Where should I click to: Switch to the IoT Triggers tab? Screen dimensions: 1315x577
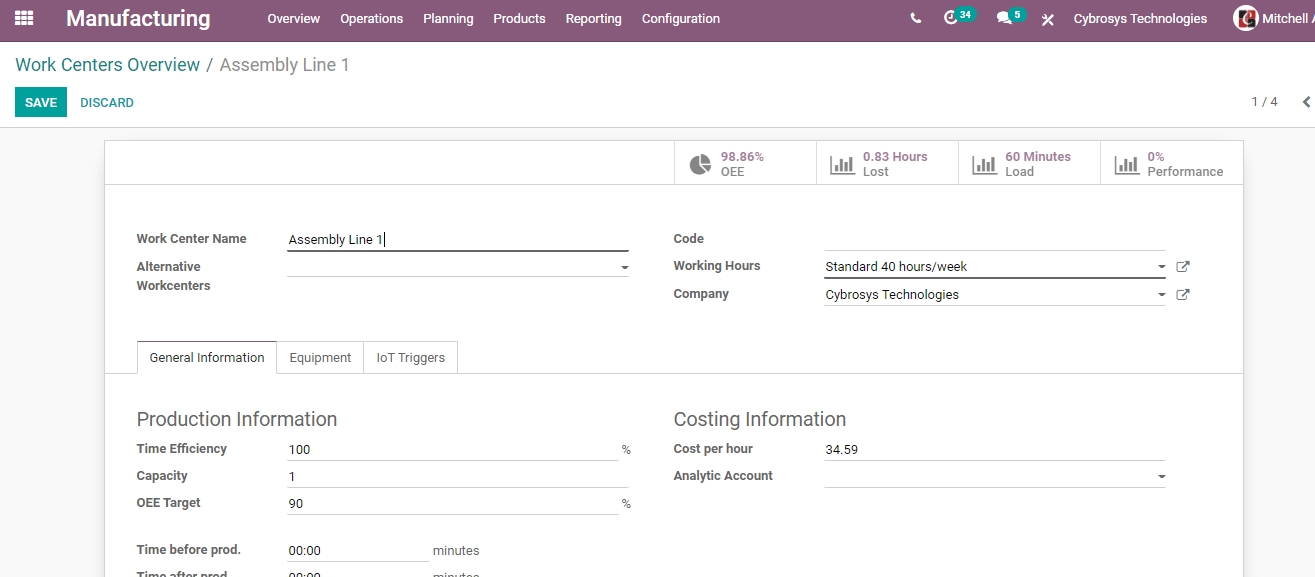411,358
